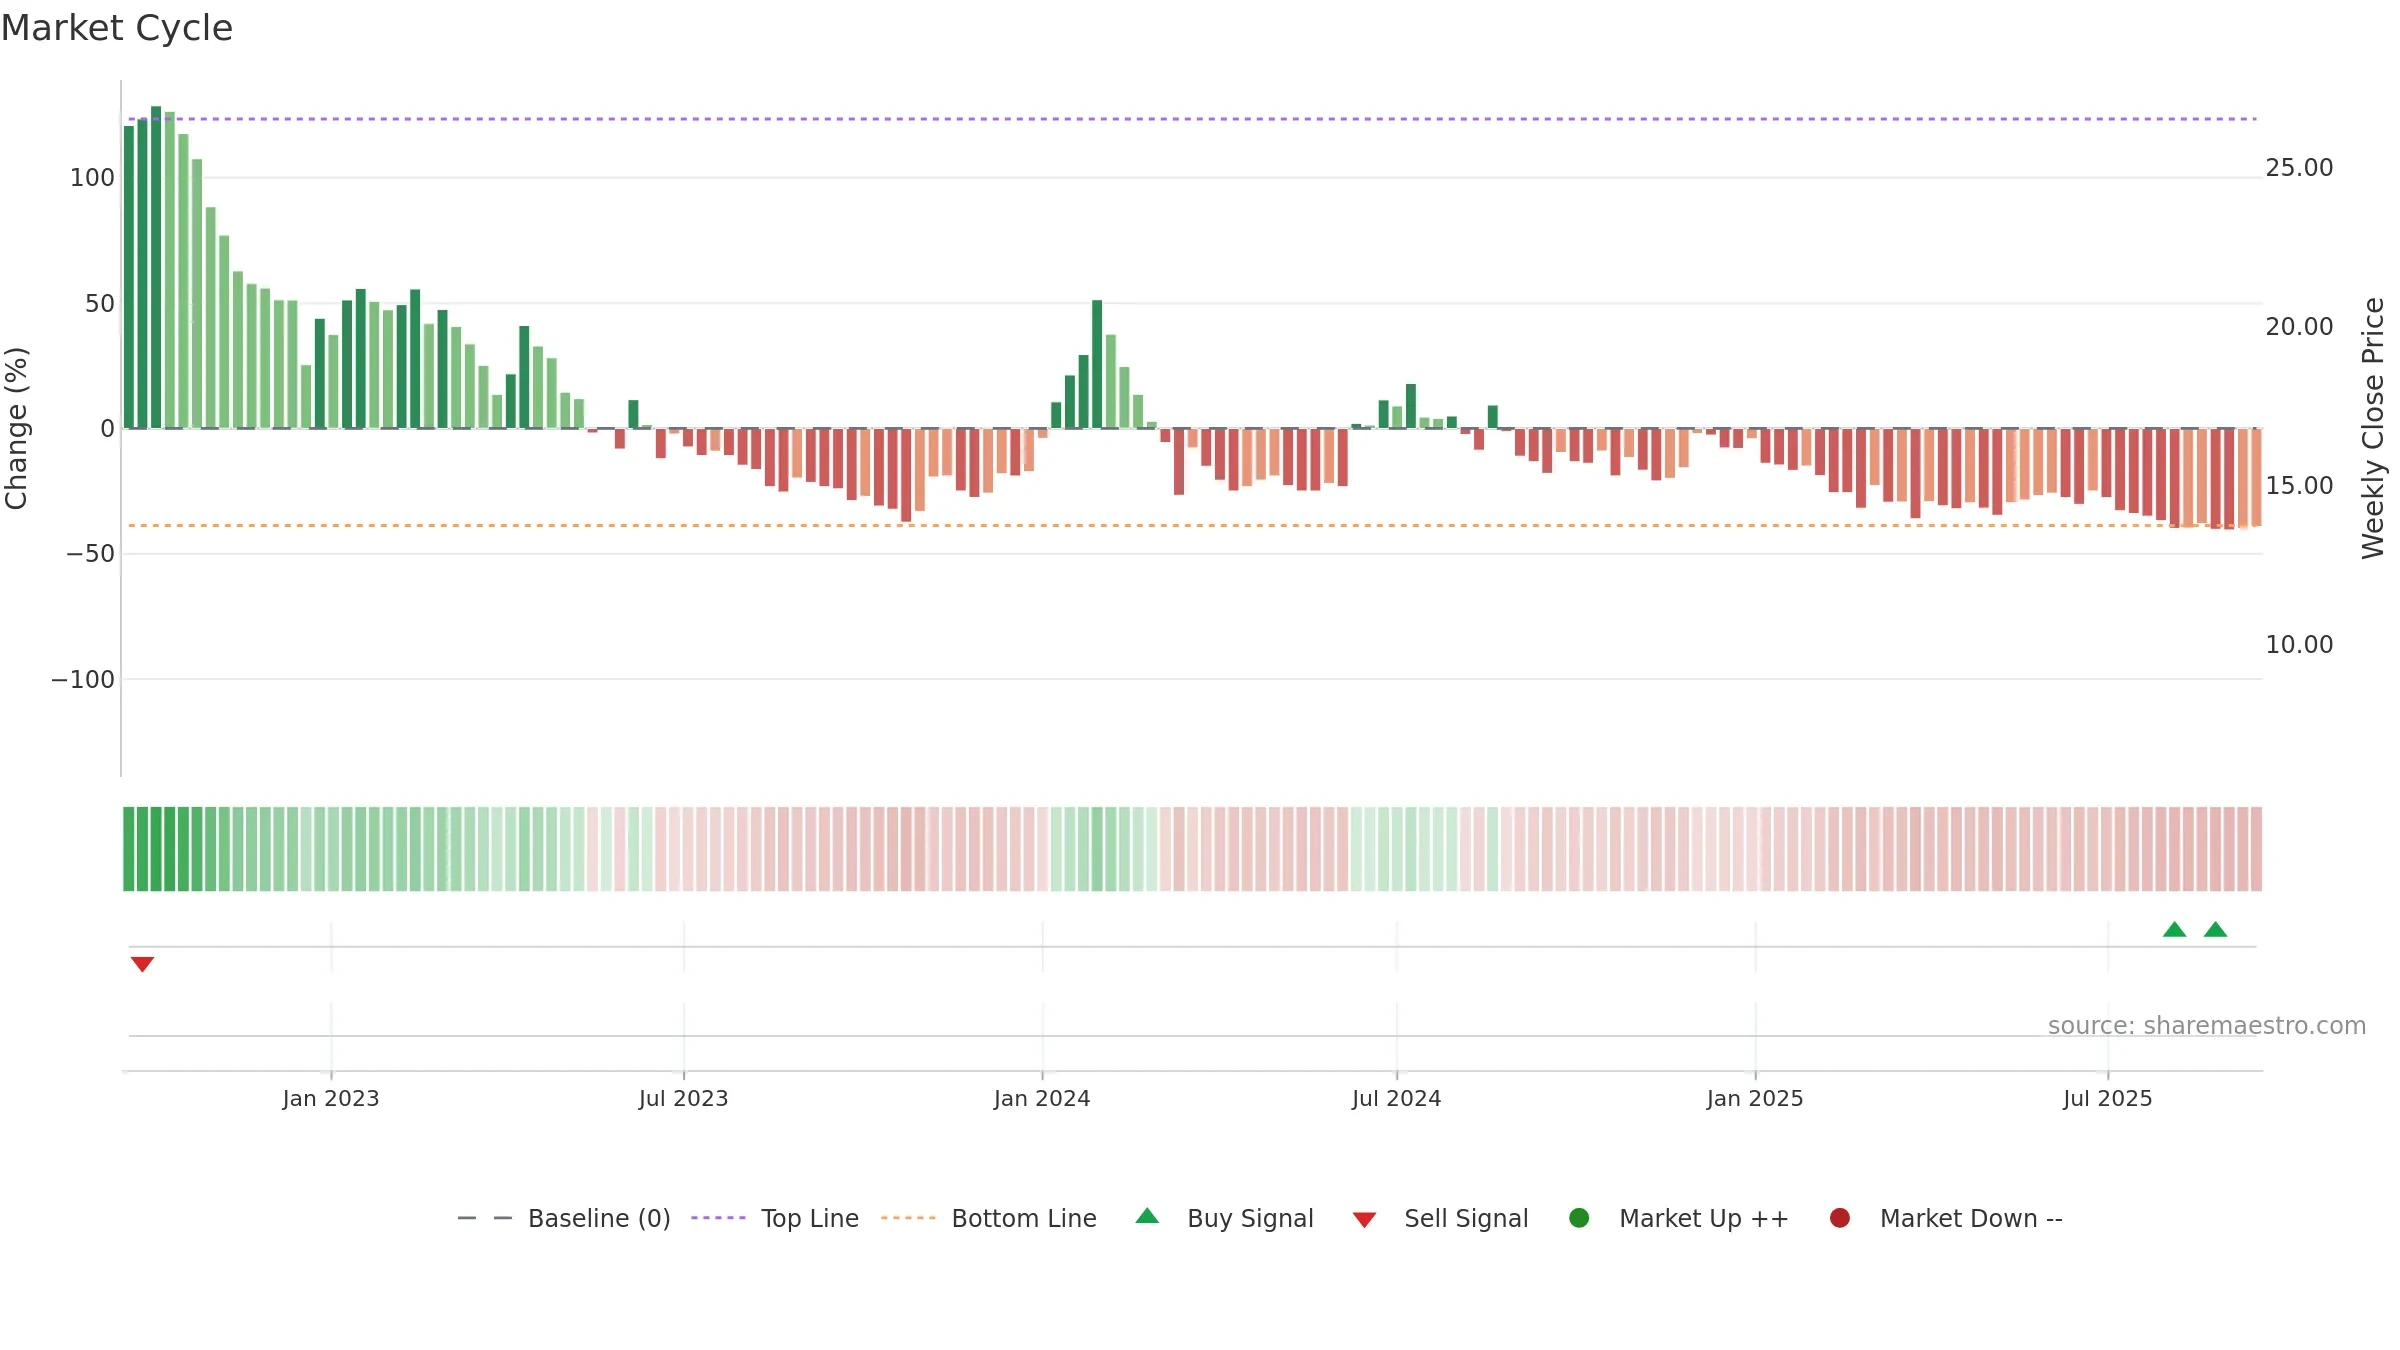This screenshot has width=2400, height=1350.
Task: Click the Weekly Close Price axis title
Action: pyautogui.click(x=2373, y=428)
